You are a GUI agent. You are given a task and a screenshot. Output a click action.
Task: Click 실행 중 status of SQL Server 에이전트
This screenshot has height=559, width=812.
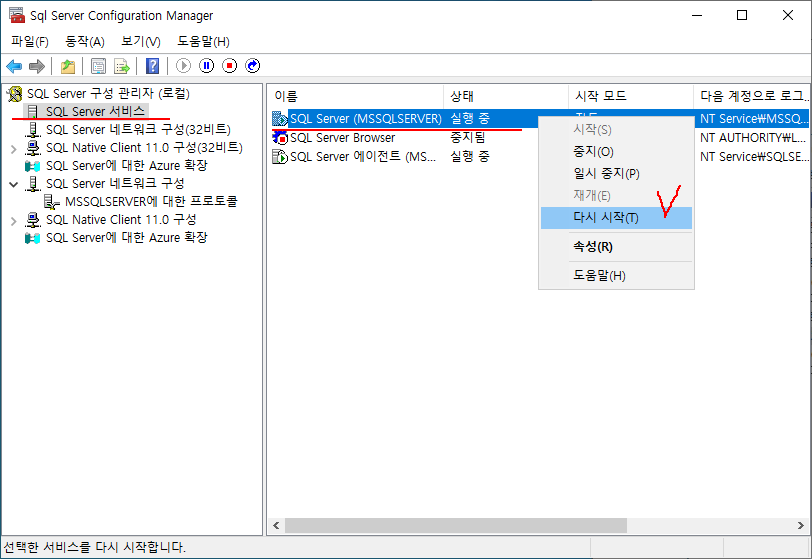pos(470,156)
